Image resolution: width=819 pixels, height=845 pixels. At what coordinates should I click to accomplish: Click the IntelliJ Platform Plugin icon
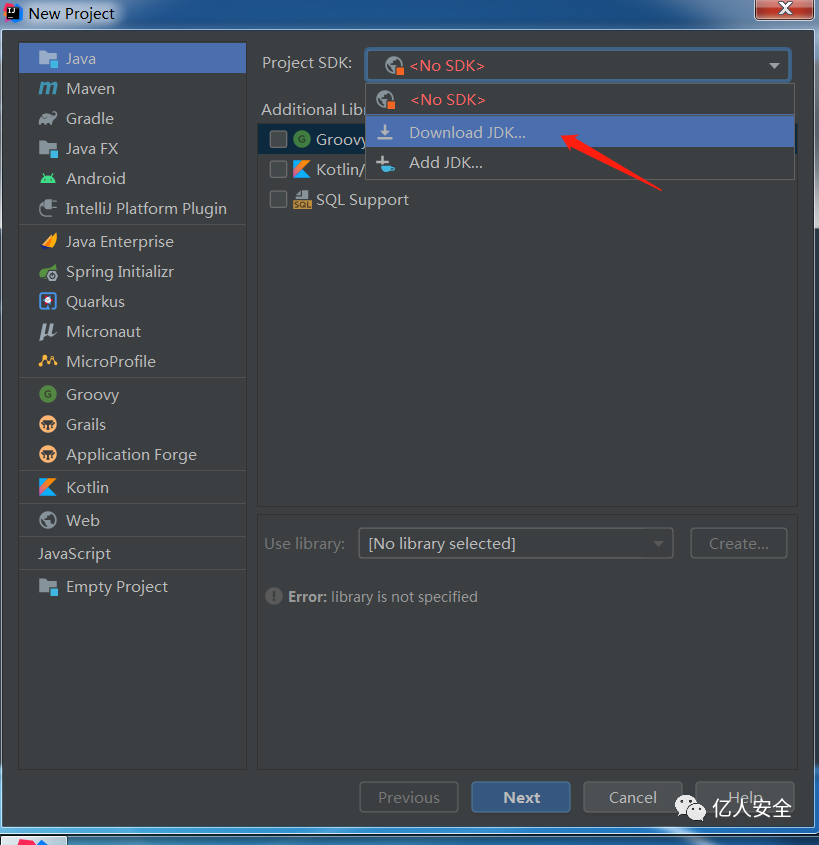click(x=48, y=209)
